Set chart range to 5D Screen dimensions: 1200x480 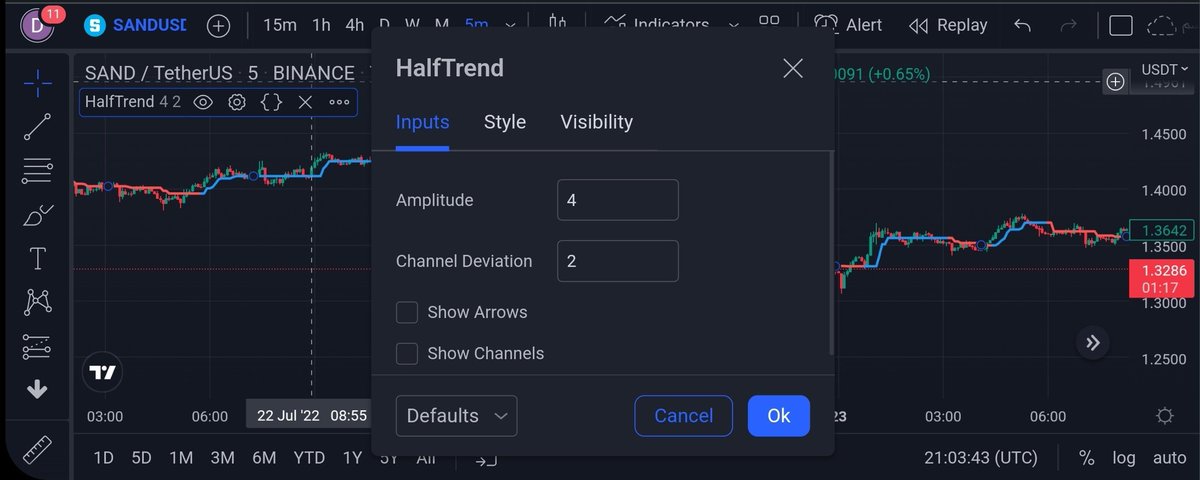pyautogui.click(x=141, y=458)
